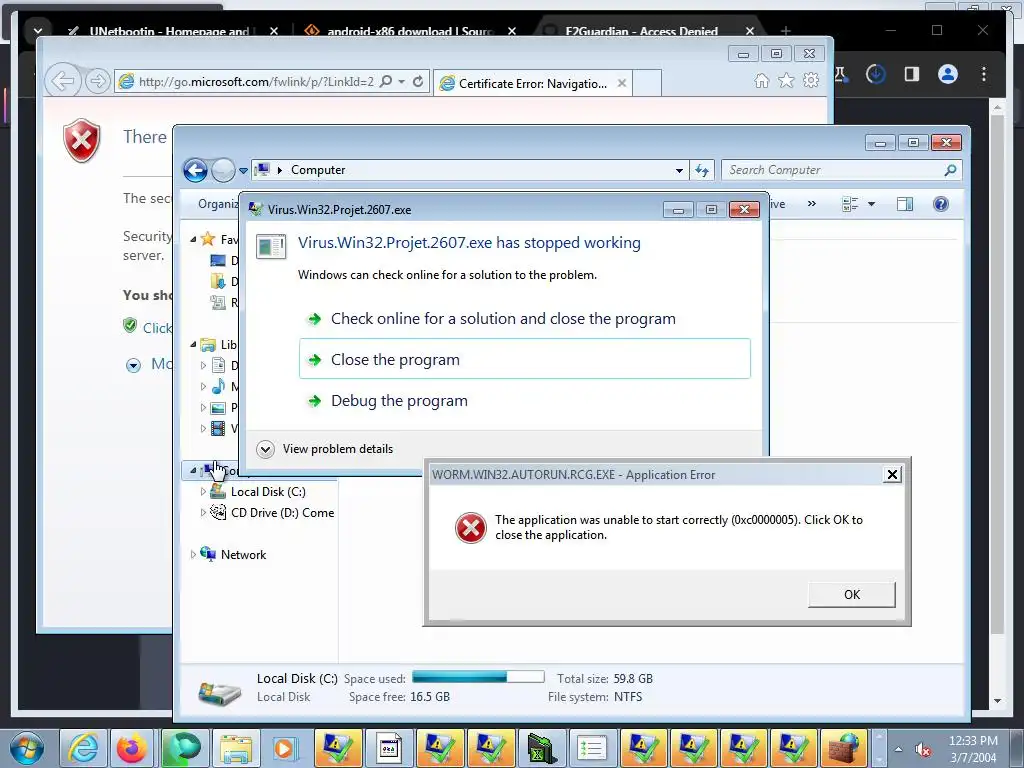Switch to android-x86 download Chrome tab
1024x768 pixels.
click(x=409, y=31)
